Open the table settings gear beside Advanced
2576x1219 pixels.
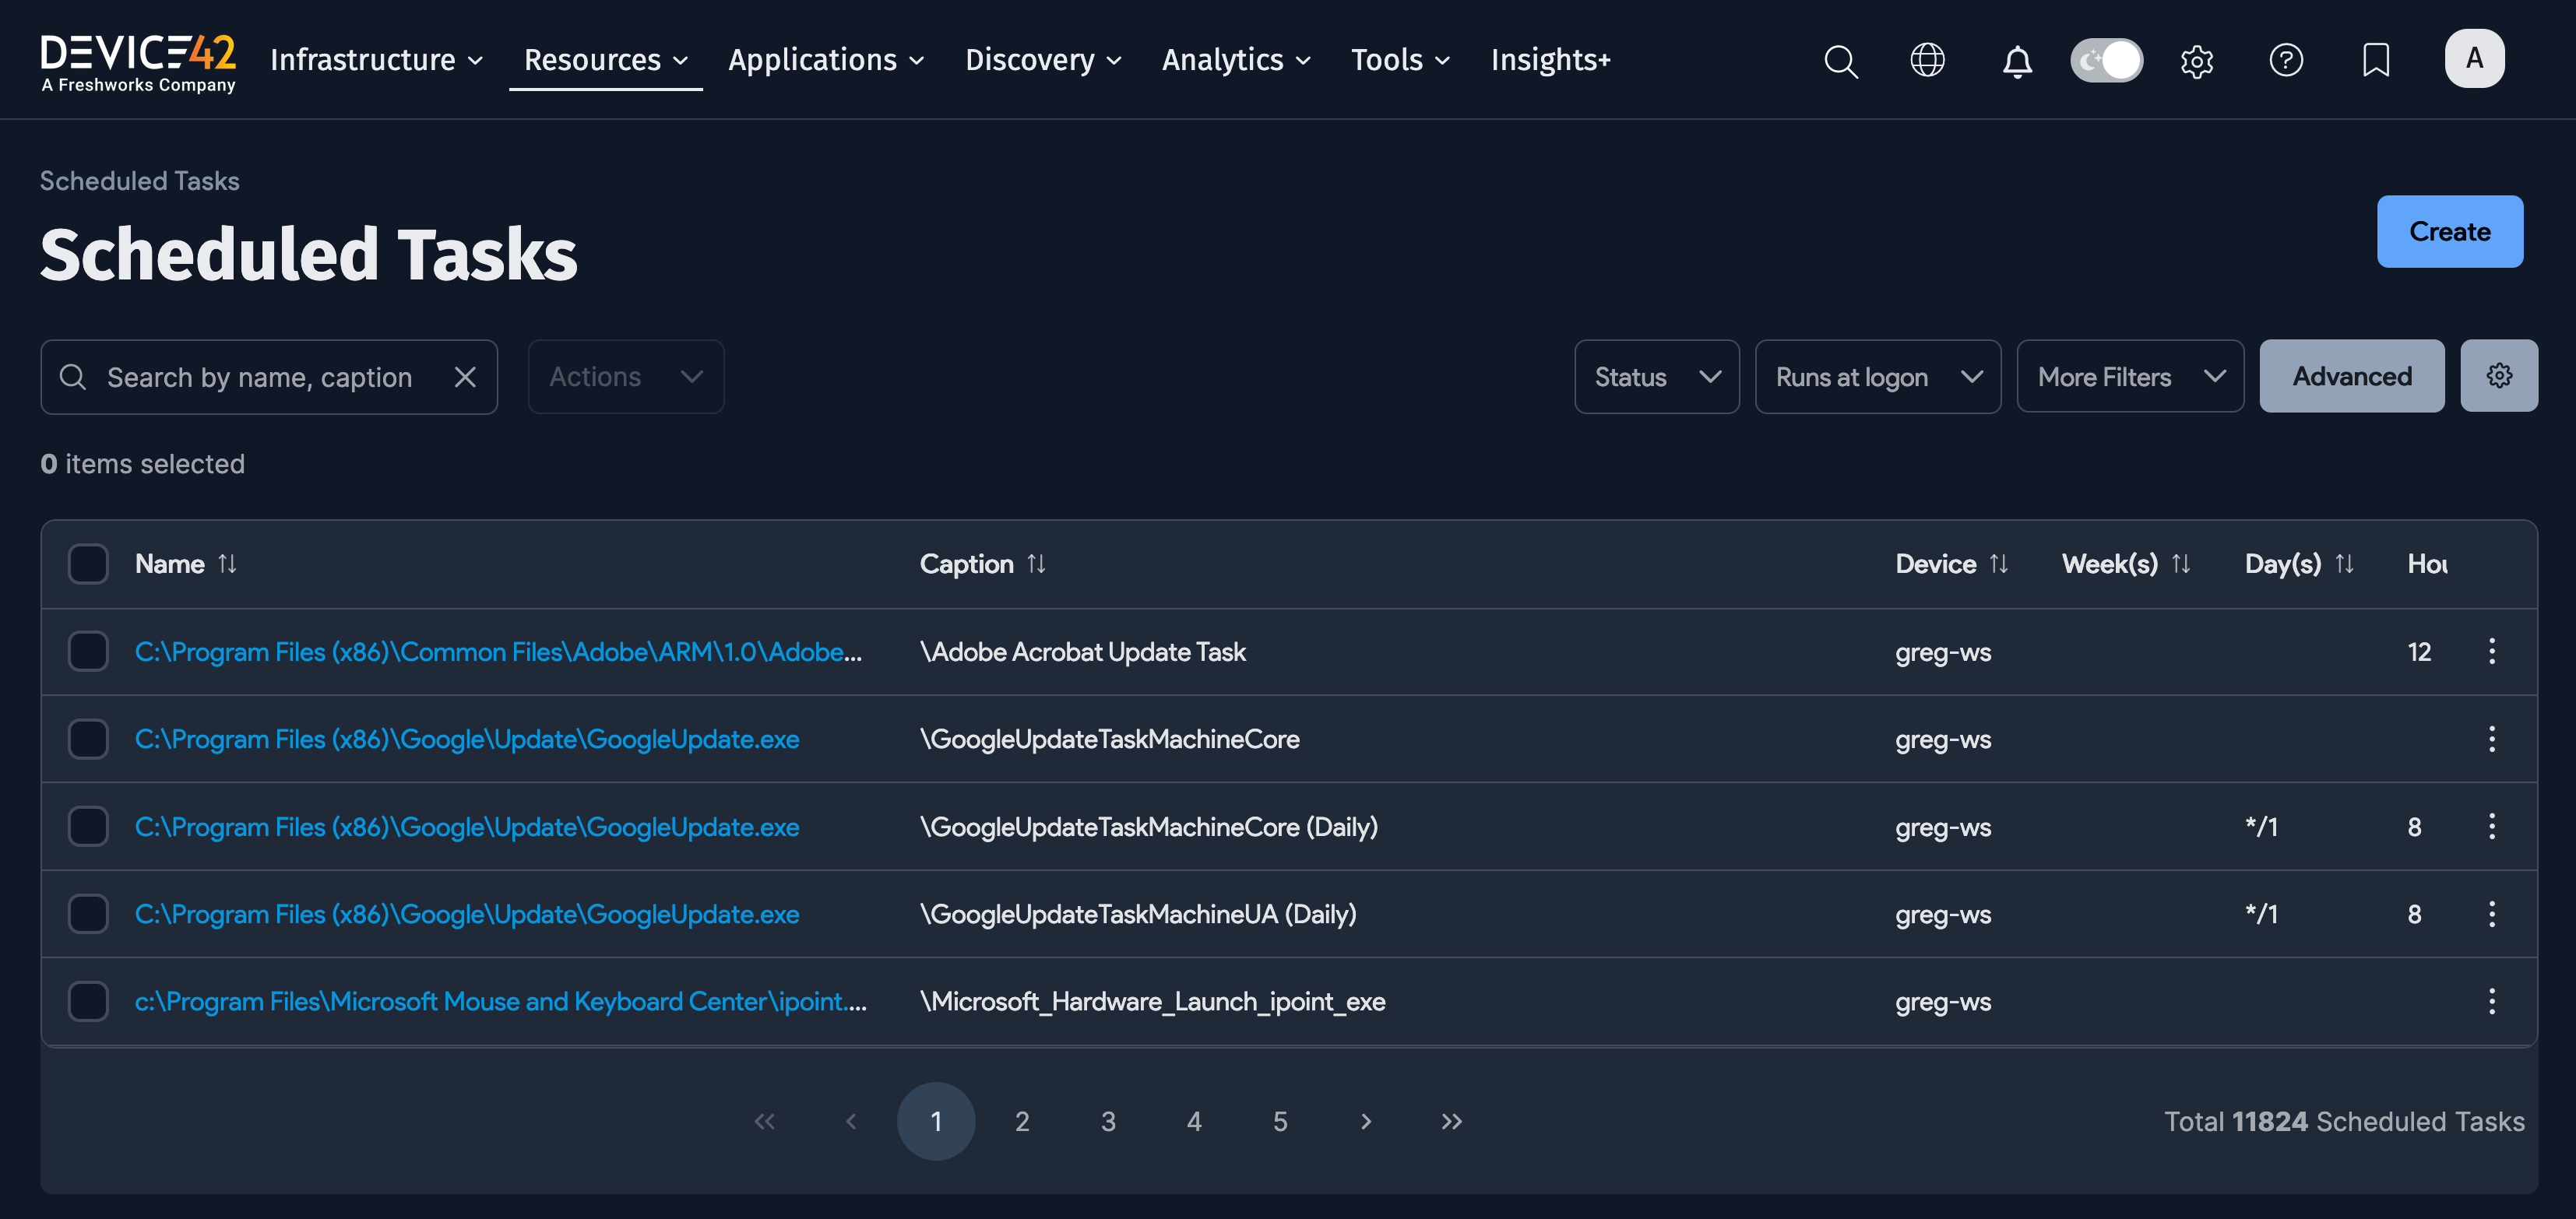click(2499, 376)
